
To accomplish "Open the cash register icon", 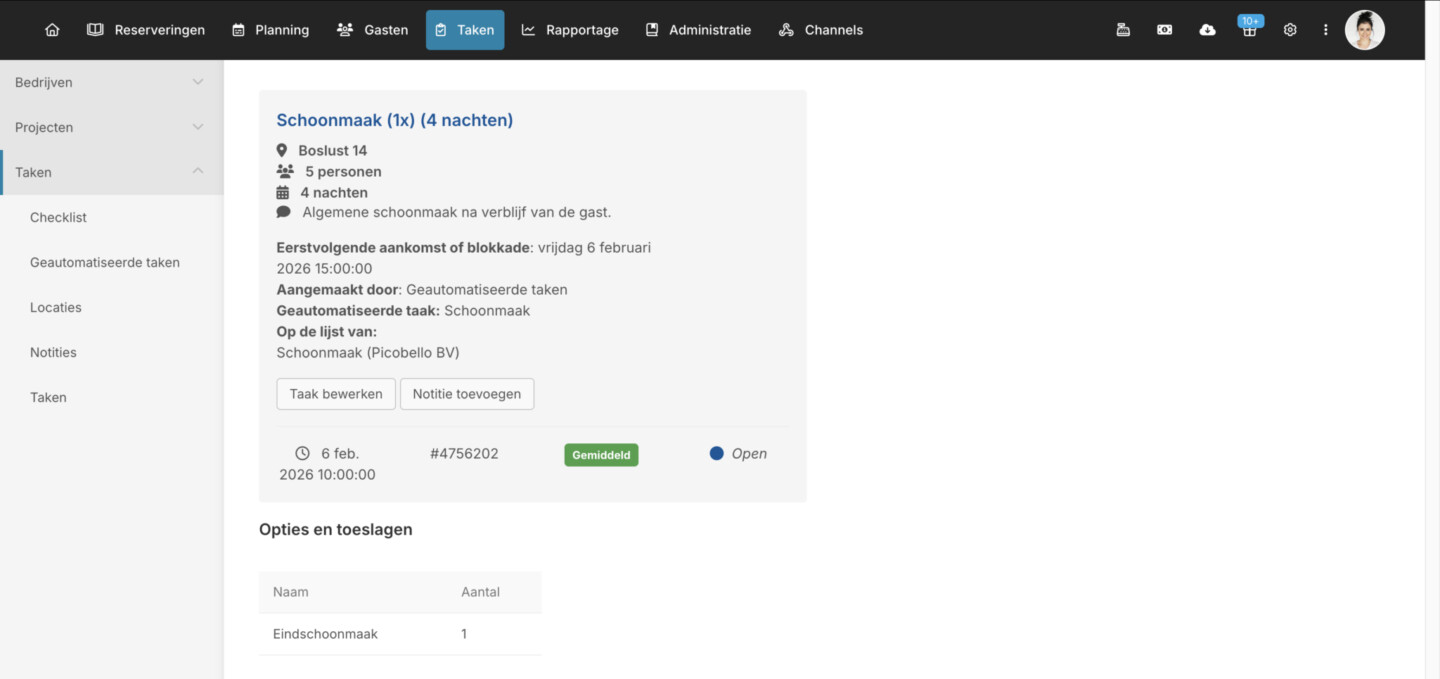I will [1123, 30].
